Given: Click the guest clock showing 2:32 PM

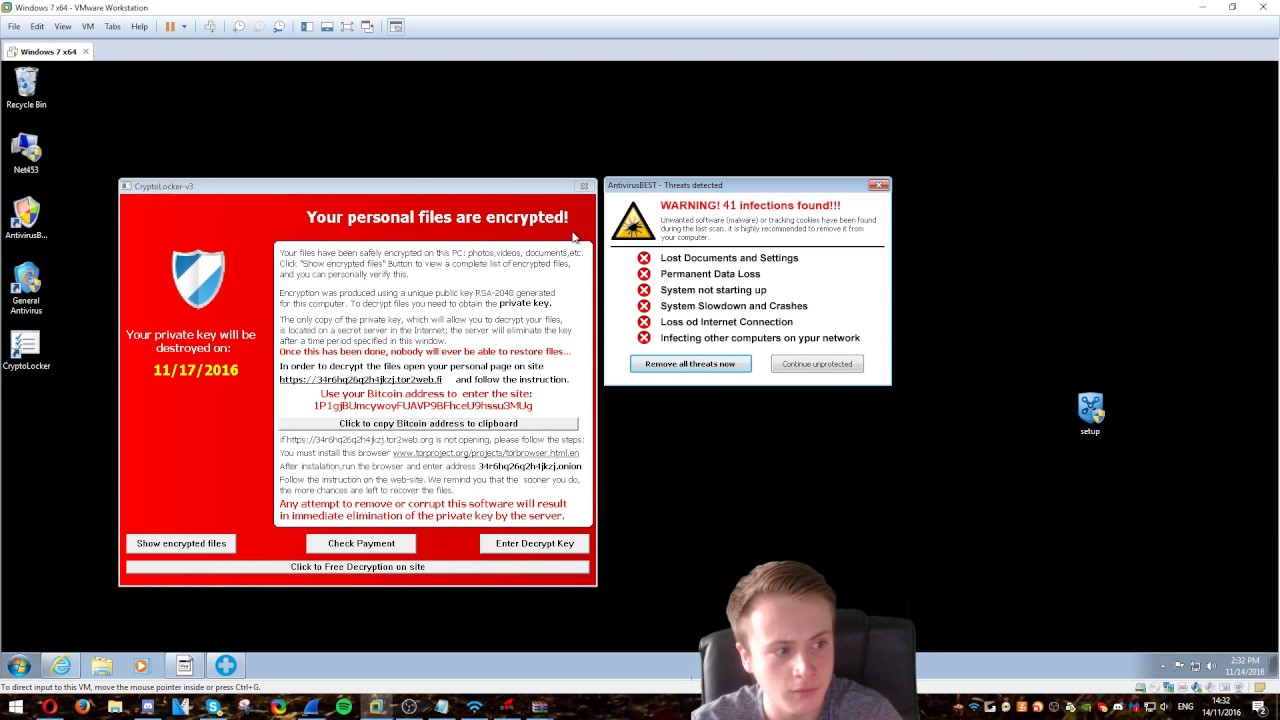Looking at the screenshot, I should click(x=1245, y=666).
